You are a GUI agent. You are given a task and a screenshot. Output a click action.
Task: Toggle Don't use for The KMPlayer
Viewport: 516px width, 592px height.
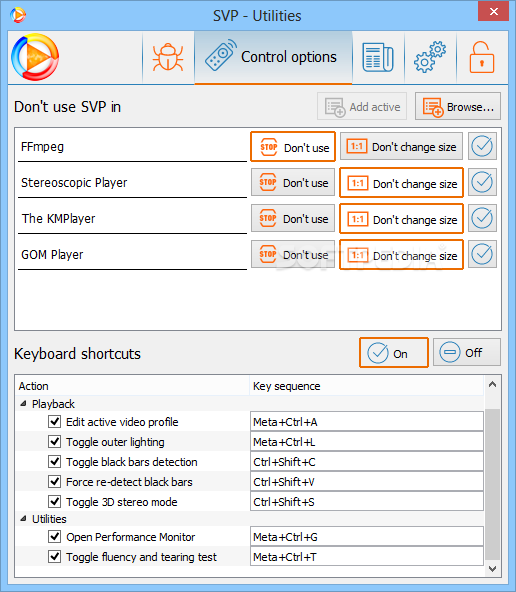click(x=293, y=219)
